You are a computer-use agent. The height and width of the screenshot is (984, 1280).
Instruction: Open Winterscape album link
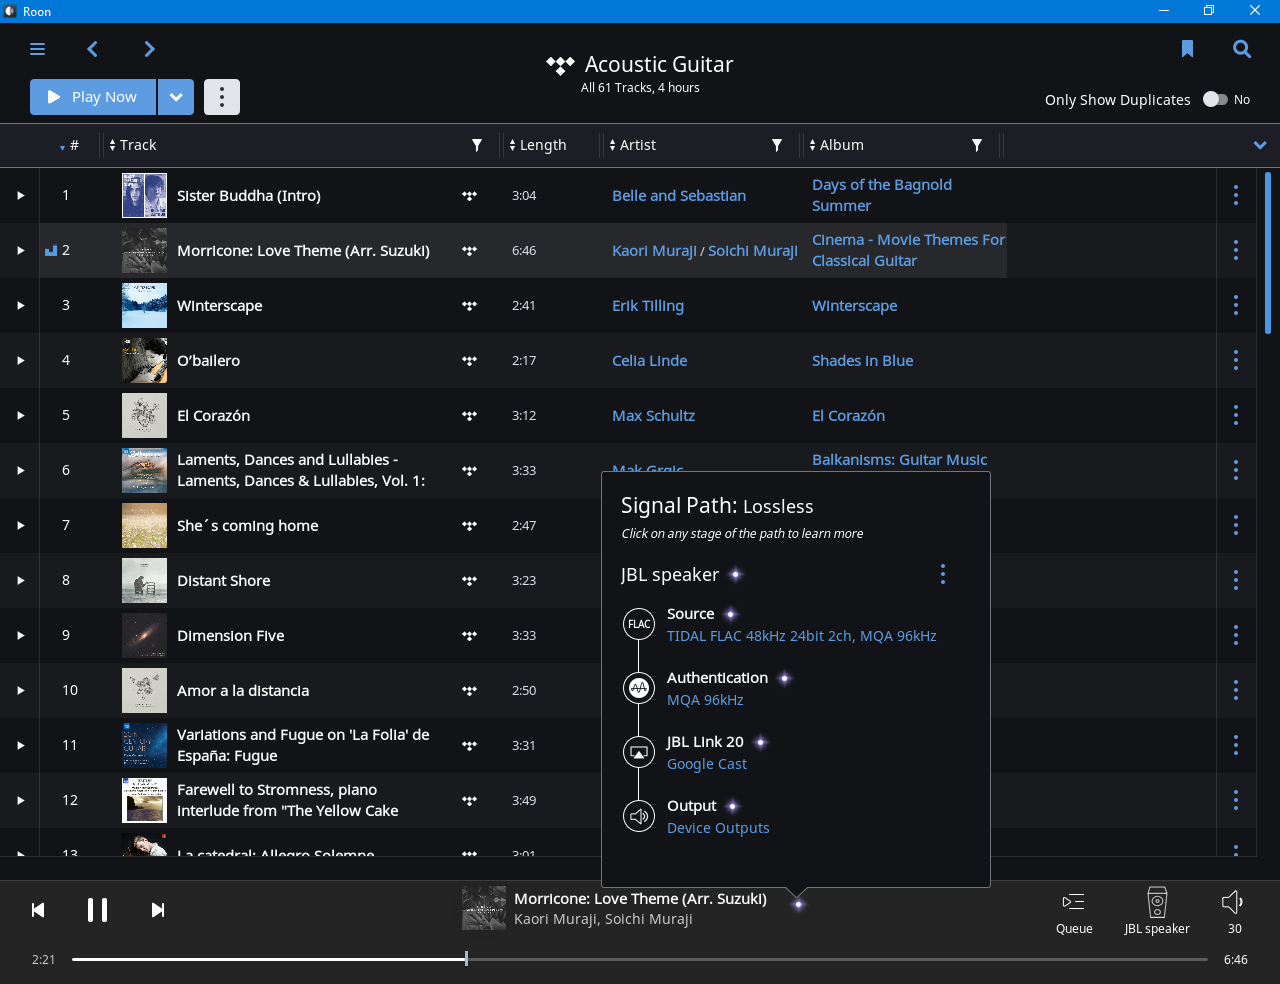[854, 306]
